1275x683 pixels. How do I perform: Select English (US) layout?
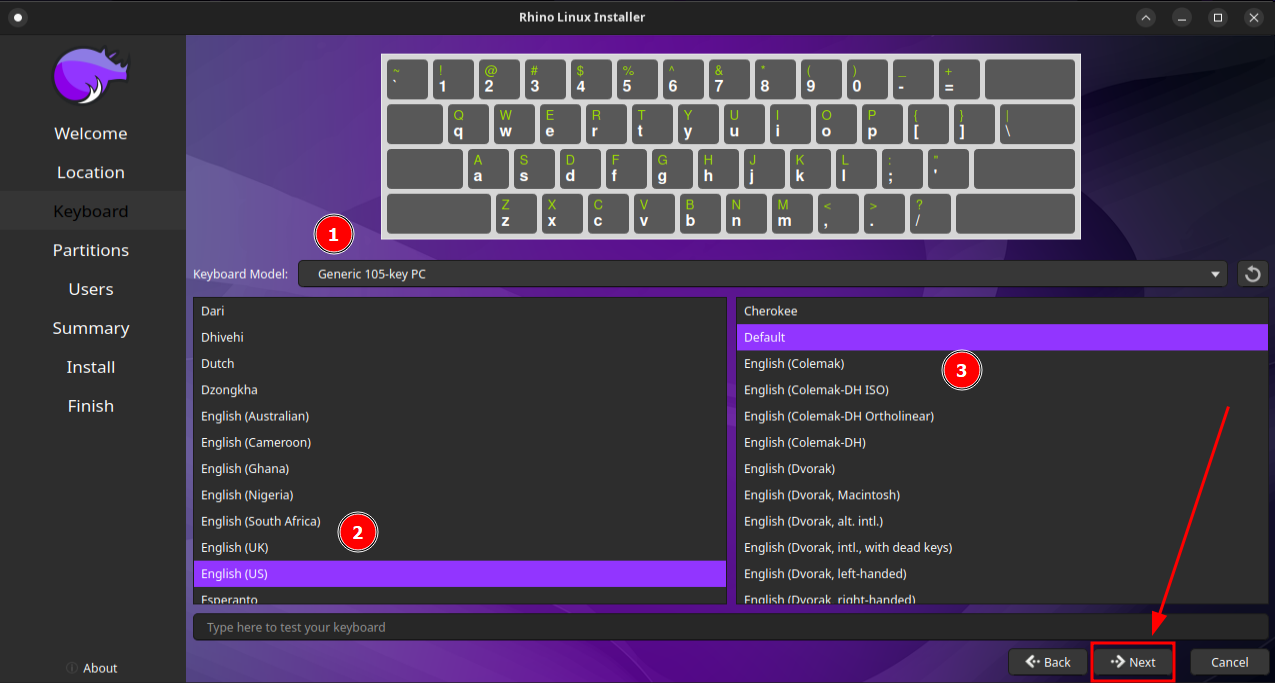tap(460, 574)
